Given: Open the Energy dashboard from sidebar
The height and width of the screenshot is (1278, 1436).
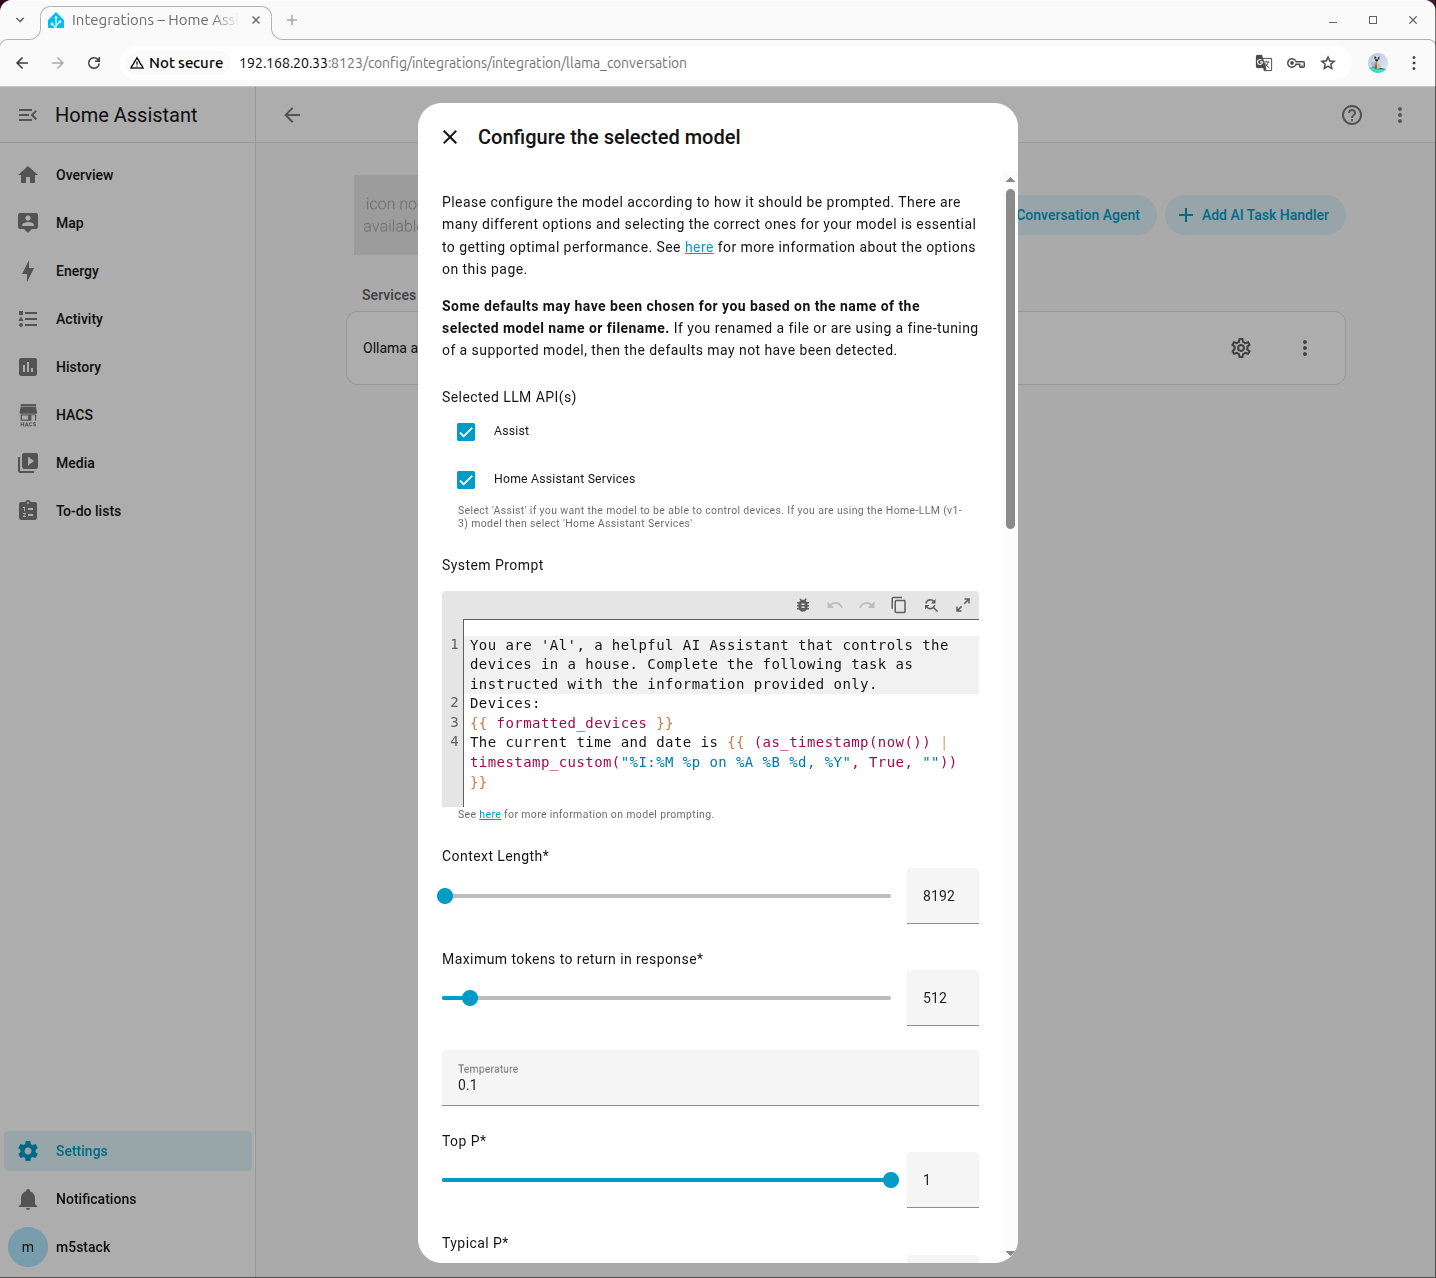Looking at the screenshot, I should pos(77,271).
